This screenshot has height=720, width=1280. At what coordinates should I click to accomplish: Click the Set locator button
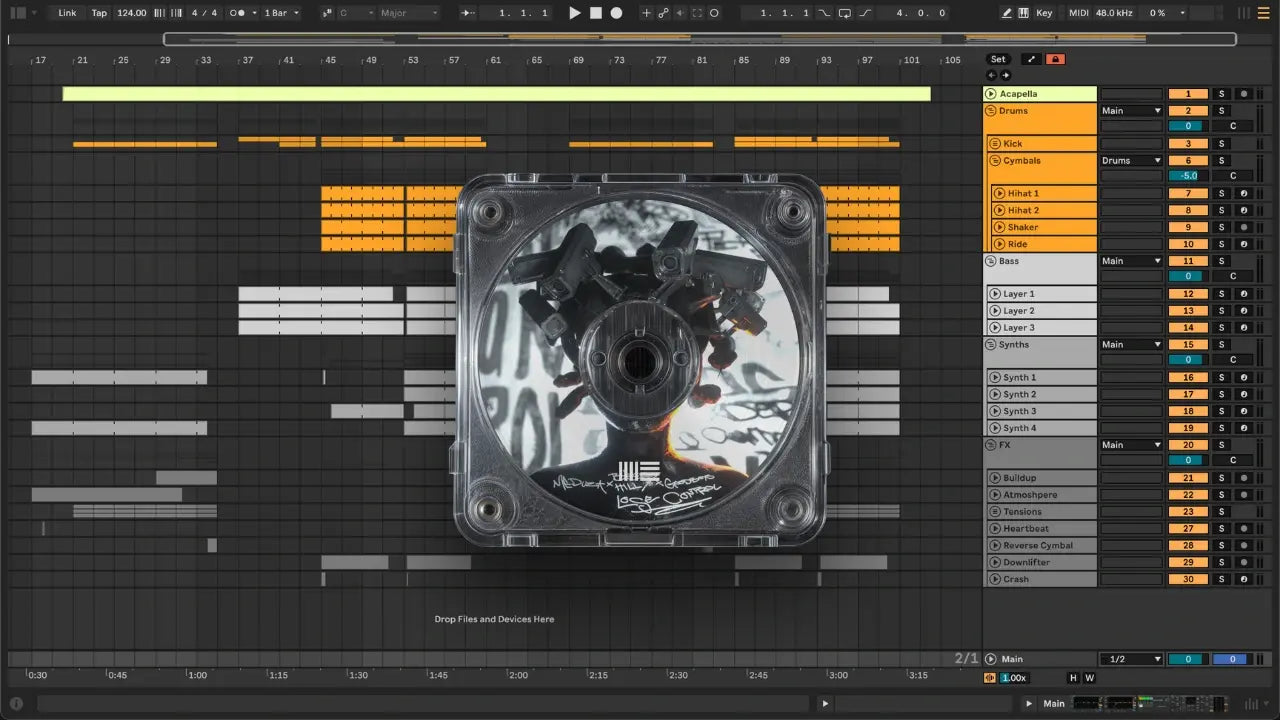[998, 59]
